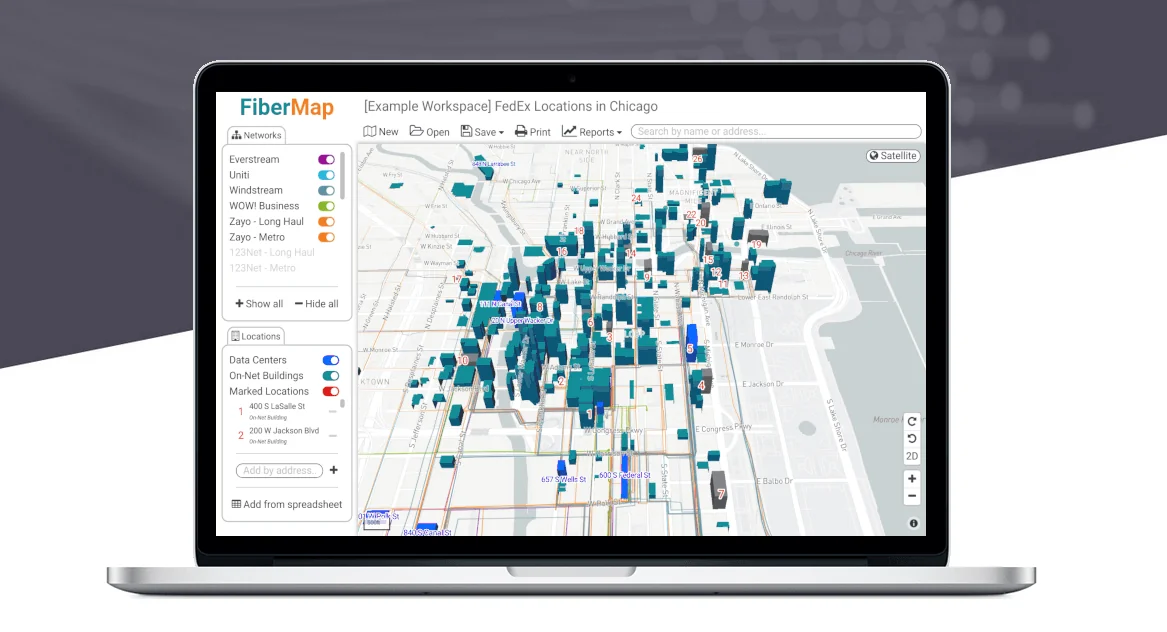
Task: Click New in the toolbar
Action: [381, 132]
